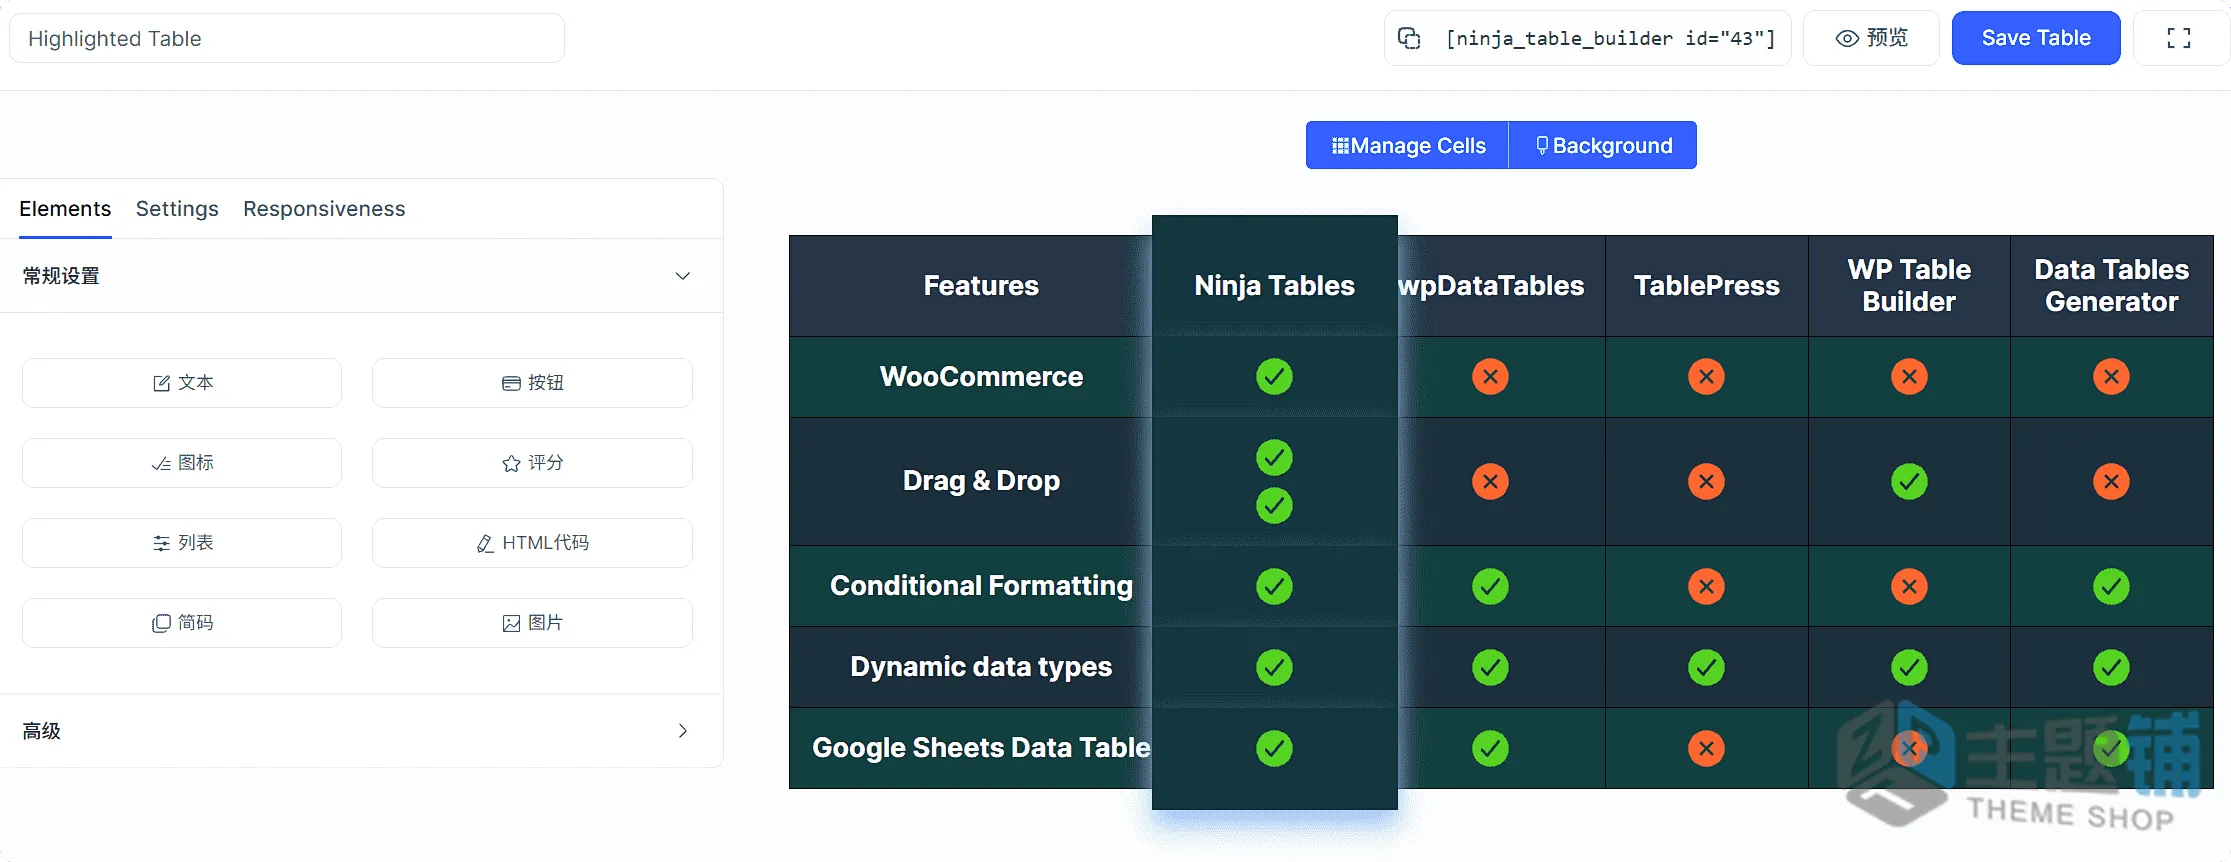Add an HTML代码 element
Viewport: 2231px width, 862px height.
click(x=532, y=543)
